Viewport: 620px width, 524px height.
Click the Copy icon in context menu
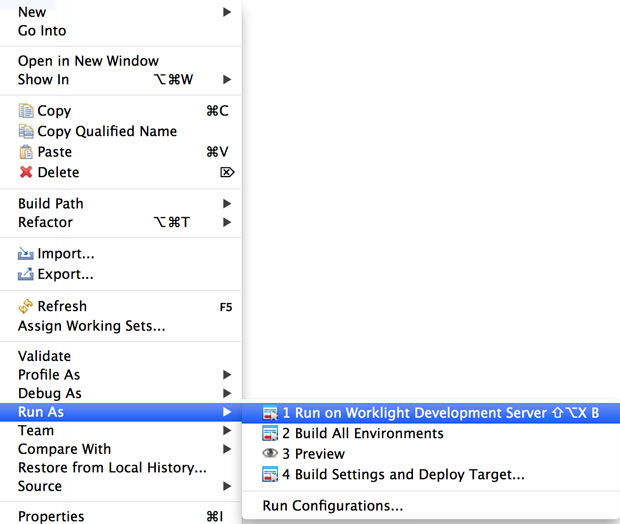(26, 111)
